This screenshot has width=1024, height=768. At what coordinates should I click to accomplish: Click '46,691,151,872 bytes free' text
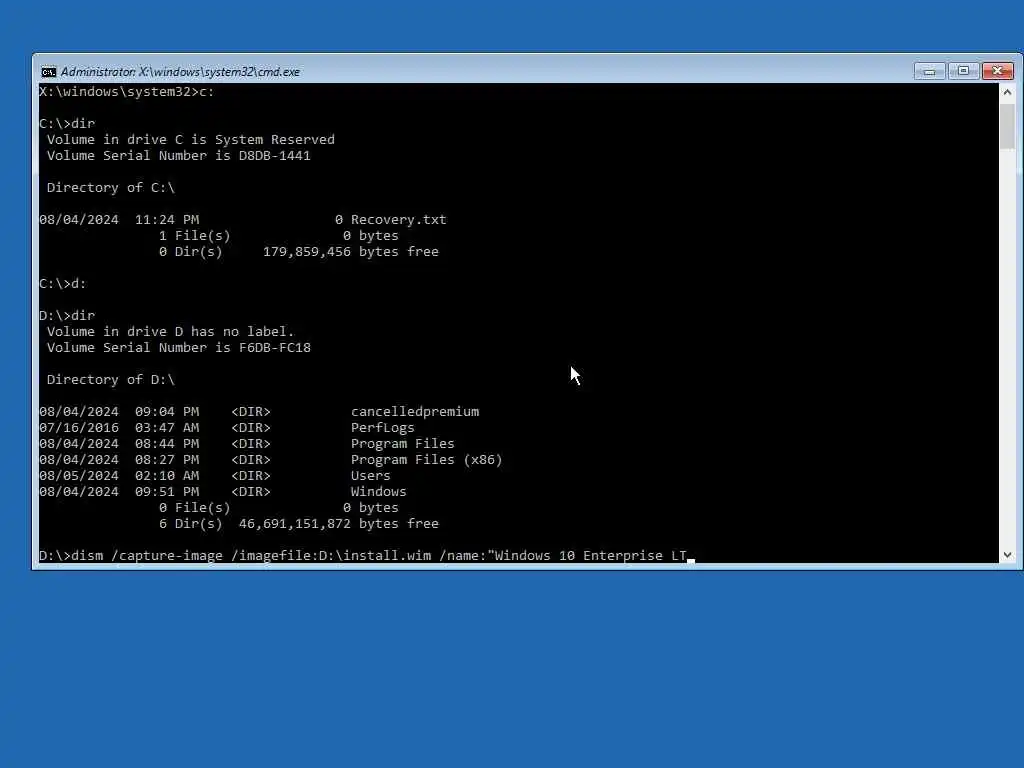(x=339, y=524)
